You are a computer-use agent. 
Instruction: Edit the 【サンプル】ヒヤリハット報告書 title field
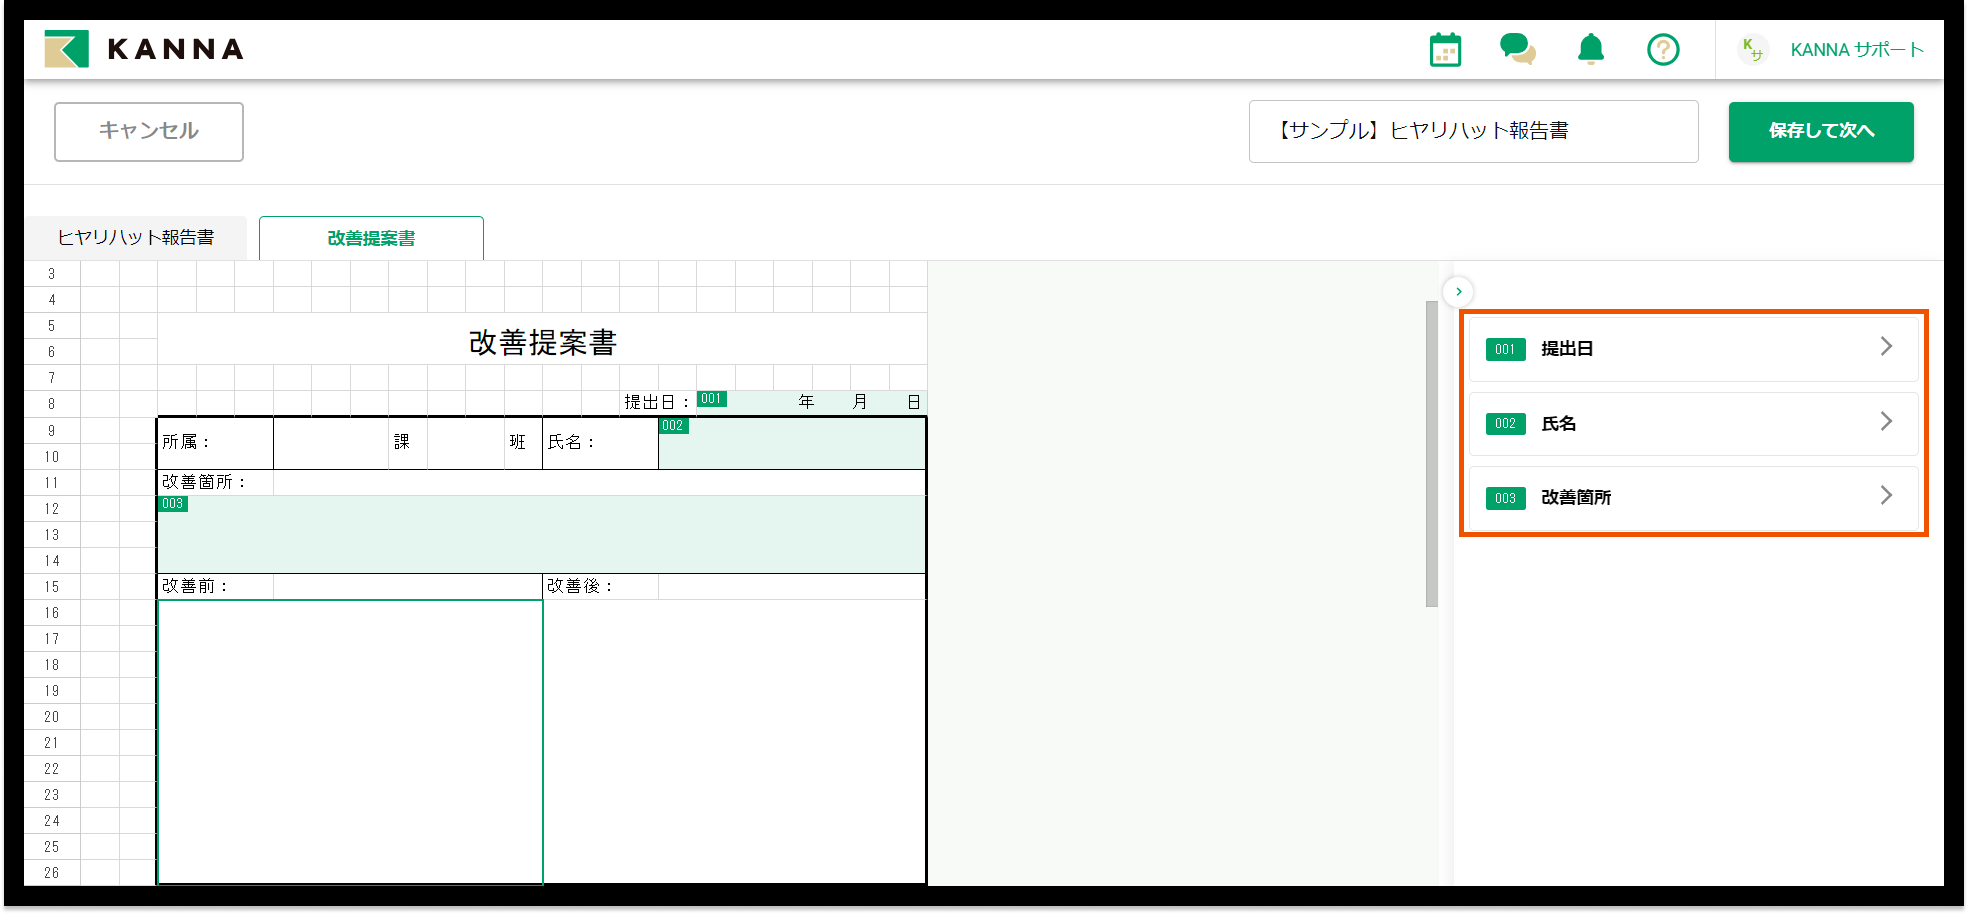coord(1473,131)
